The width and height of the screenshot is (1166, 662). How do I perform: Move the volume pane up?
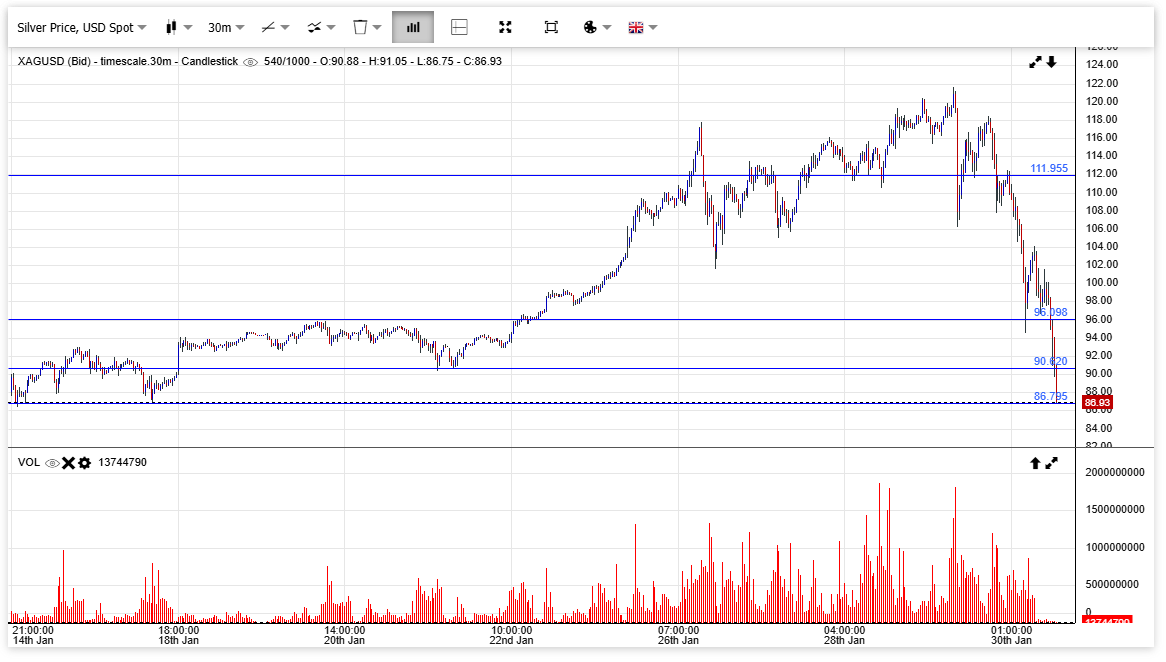tap(1035, 463)
